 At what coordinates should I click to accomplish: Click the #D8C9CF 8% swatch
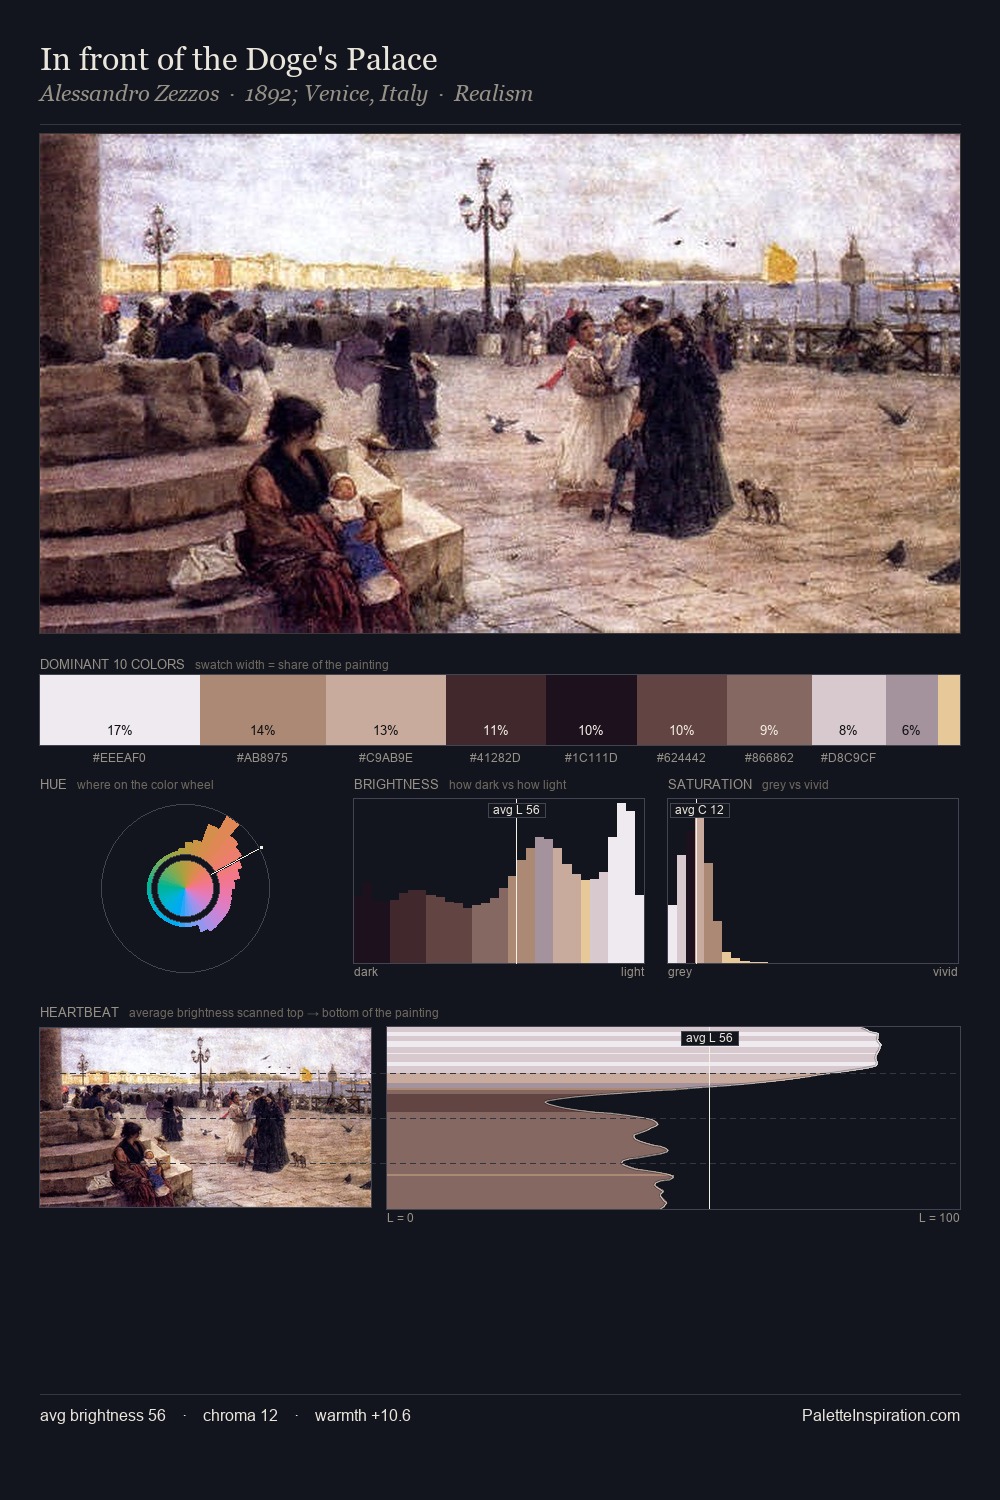(x=849, y=710)
